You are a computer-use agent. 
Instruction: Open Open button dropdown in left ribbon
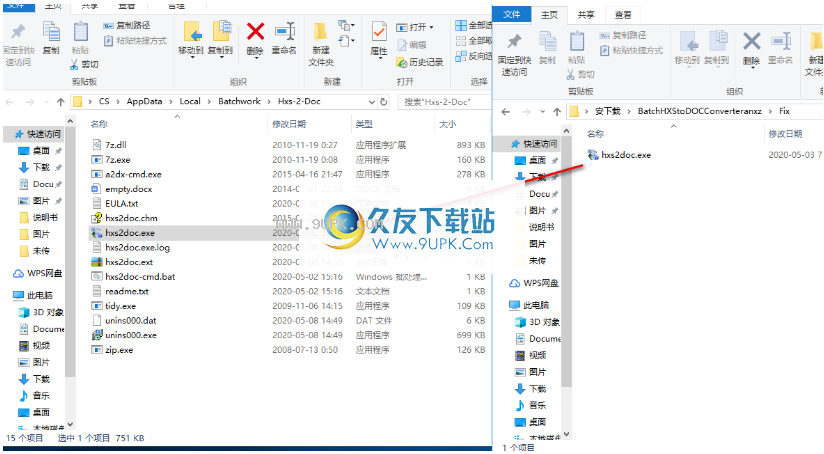pyautogui.click(x=431, y=27)
